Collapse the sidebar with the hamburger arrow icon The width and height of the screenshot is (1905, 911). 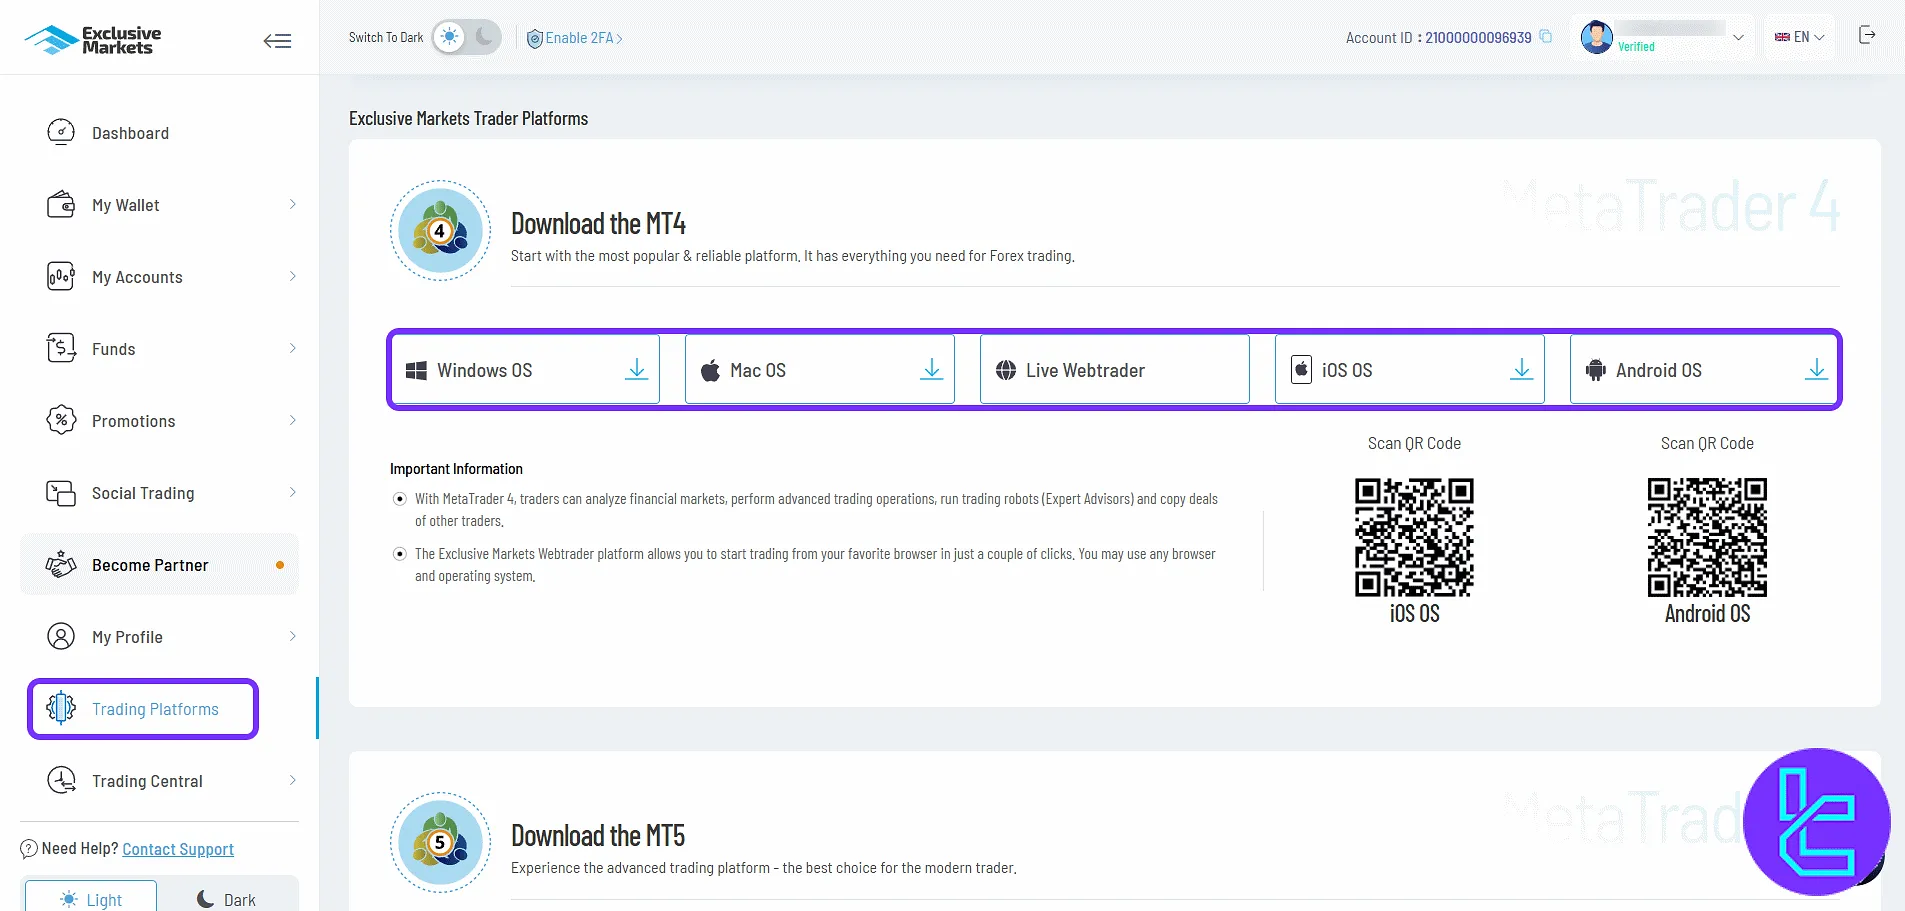pyautogui.click(x=277, y=41)
